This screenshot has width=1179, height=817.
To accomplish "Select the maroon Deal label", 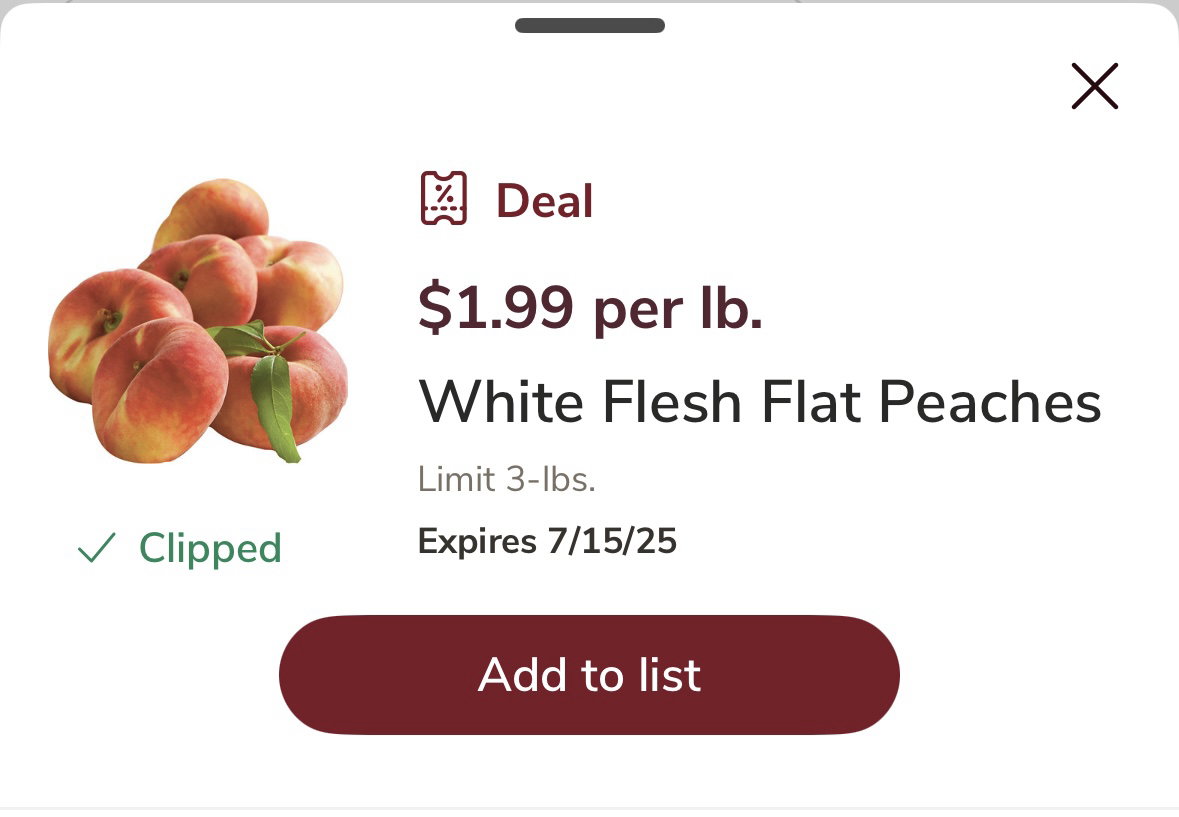I will (544, 200).
